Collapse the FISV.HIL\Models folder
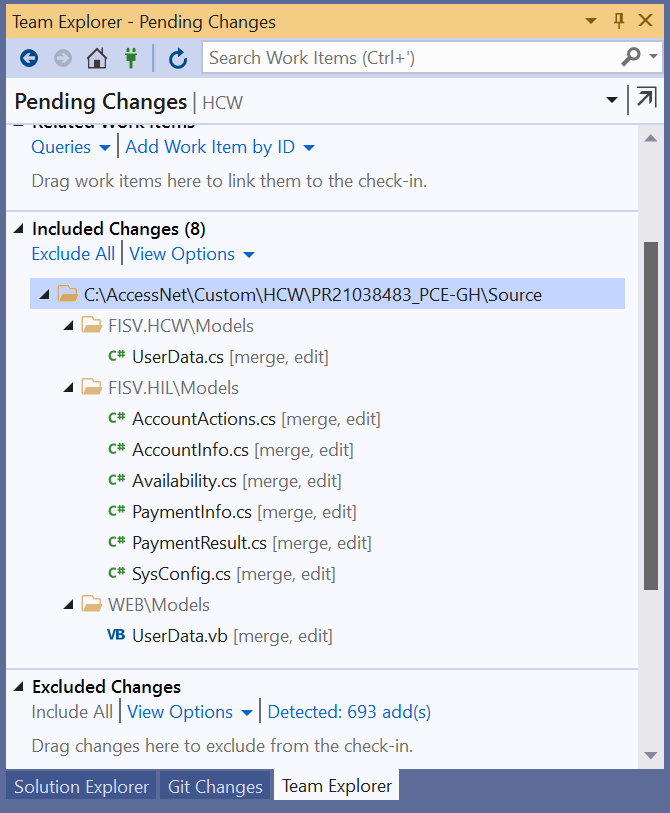 tap(66, 387)
